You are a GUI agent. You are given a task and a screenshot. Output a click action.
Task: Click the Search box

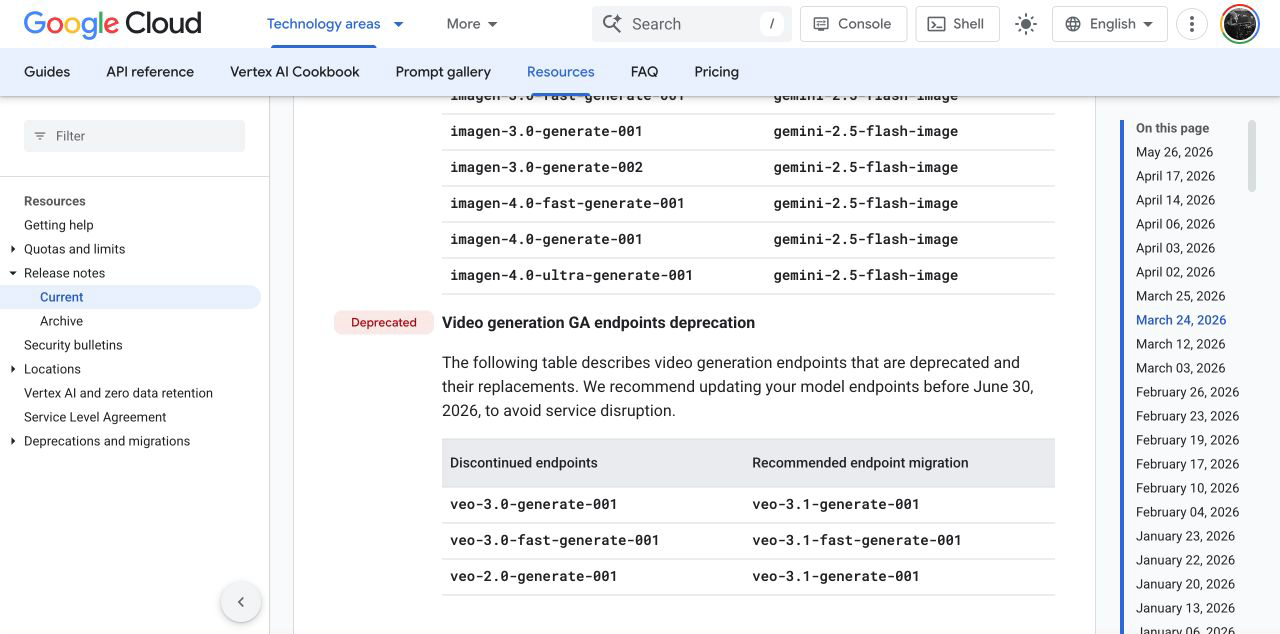pyautogui.click(x=692, y=24)
